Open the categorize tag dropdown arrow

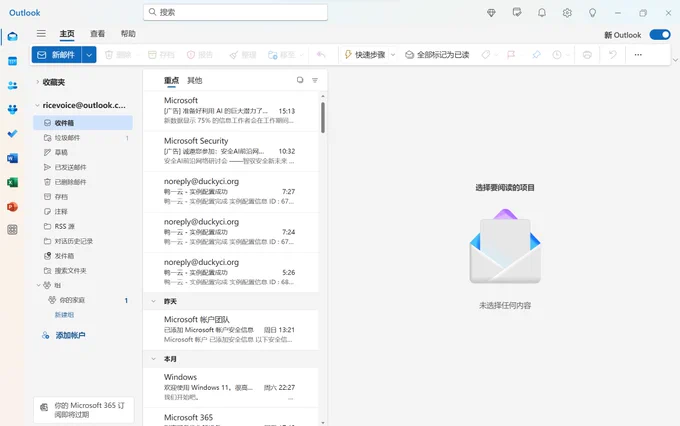(496, 55)
